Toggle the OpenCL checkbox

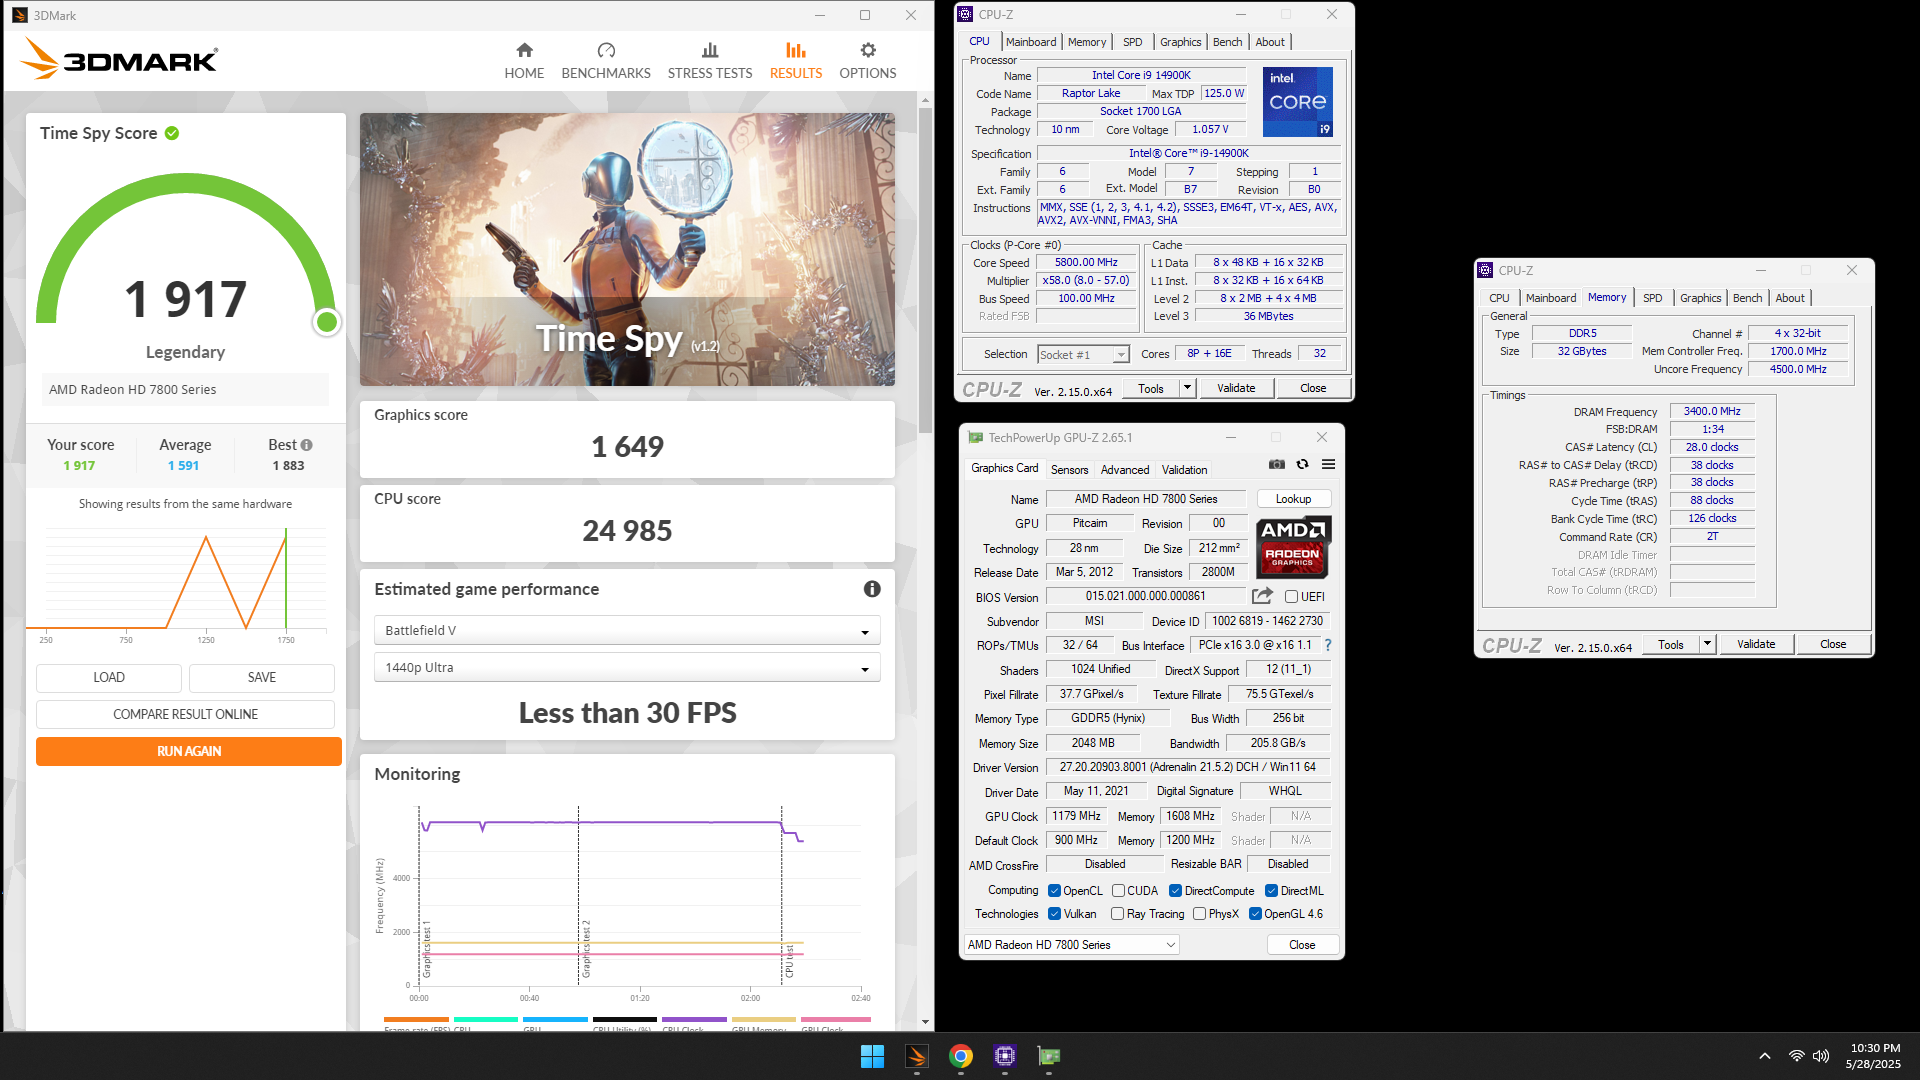point(1054,891)
